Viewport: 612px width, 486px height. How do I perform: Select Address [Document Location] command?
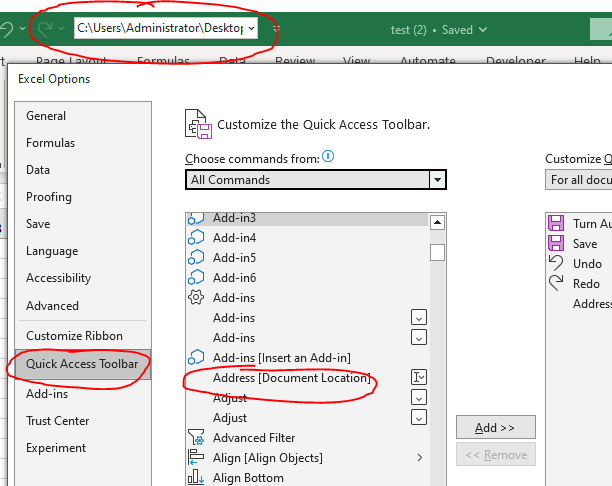pos(308,378)
